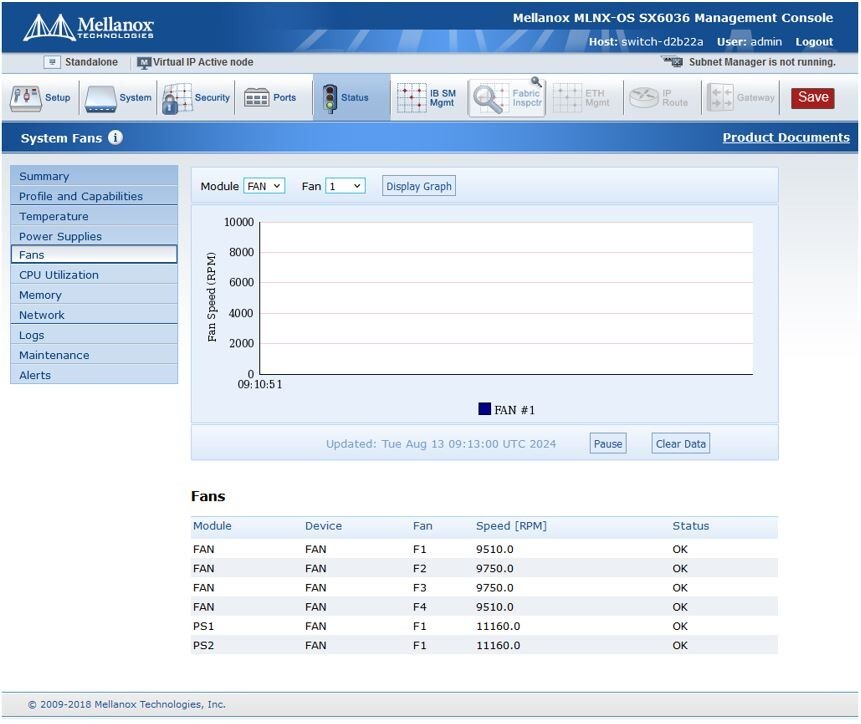Click the copyright Mellanox Technologies text
The height and width of the screenshot is (724, 861).
127,704
